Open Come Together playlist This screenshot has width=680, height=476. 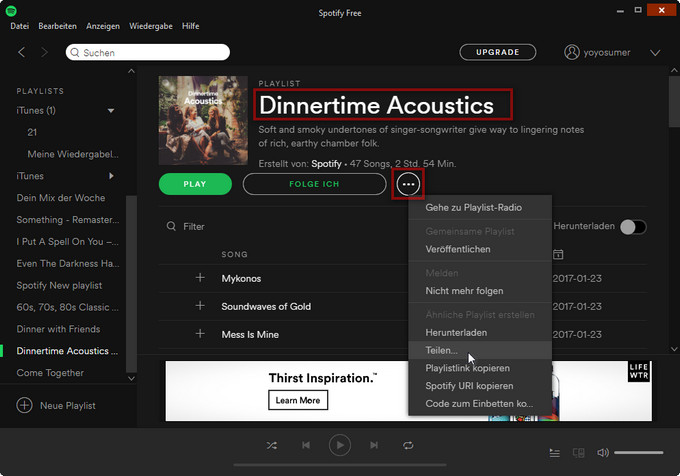50,373
